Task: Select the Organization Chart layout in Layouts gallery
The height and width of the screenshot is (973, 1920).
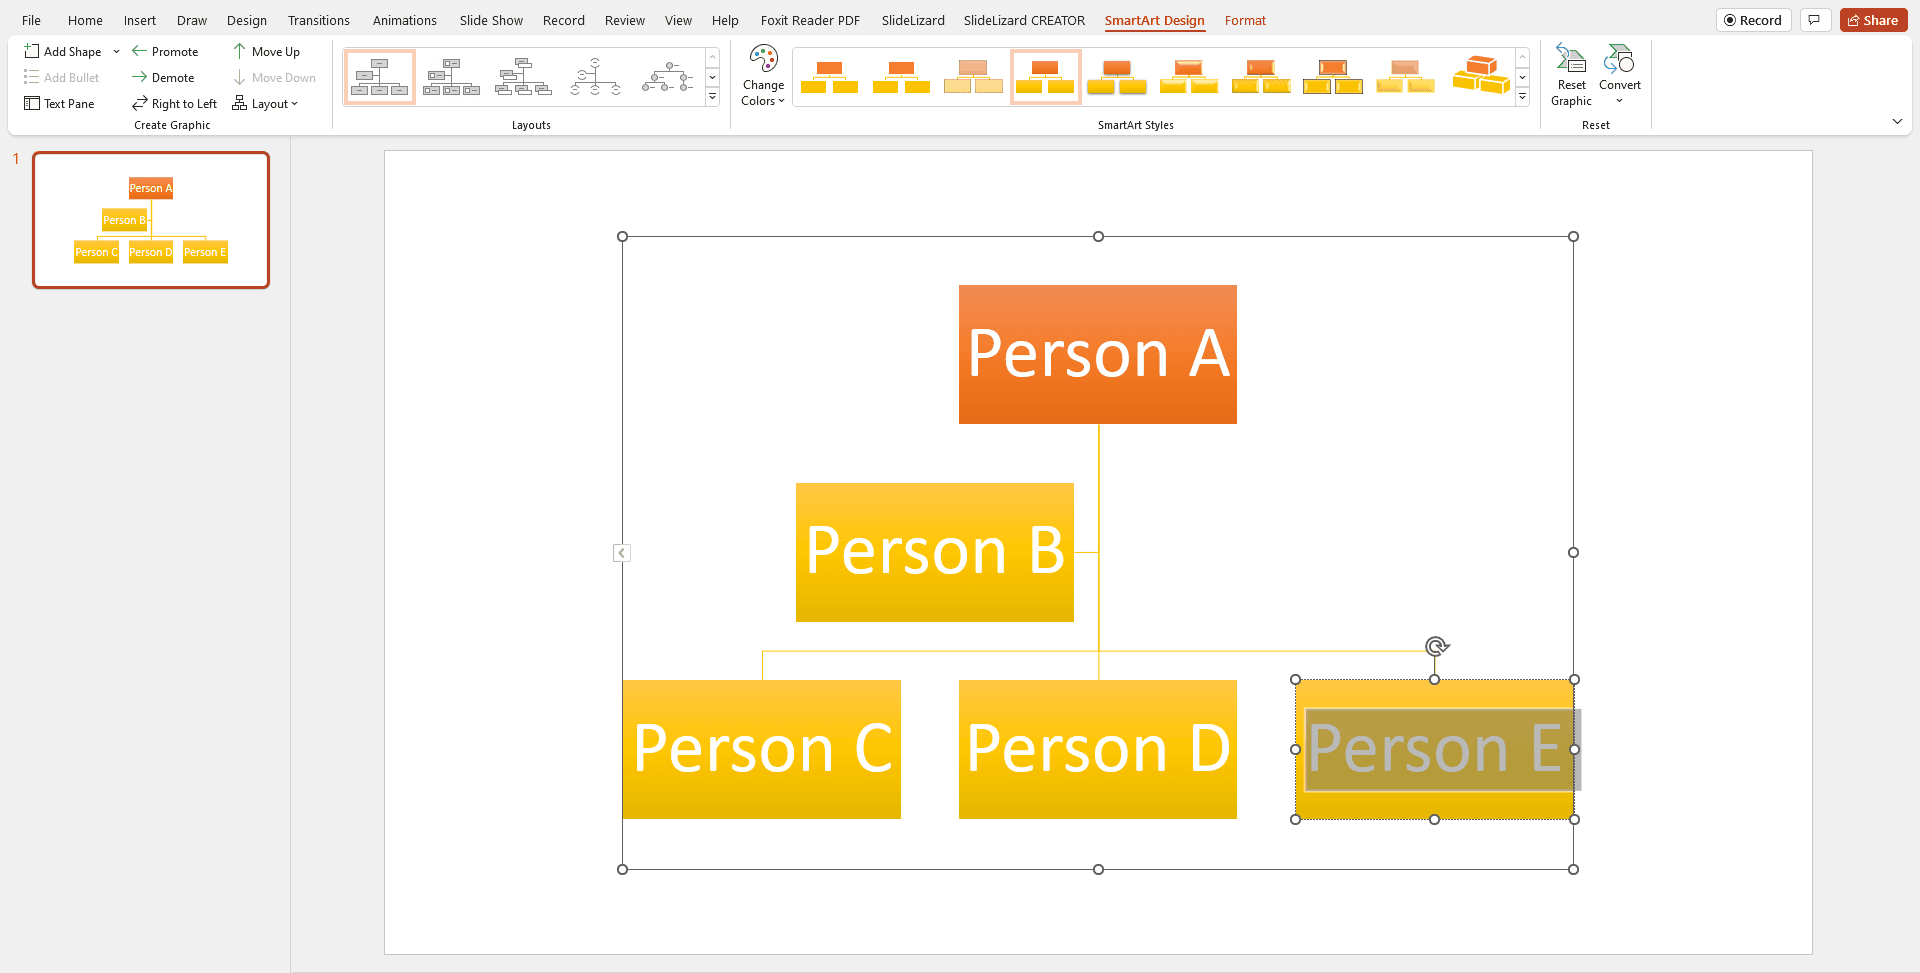Action: pyautogui.click(x=379, y=75)
